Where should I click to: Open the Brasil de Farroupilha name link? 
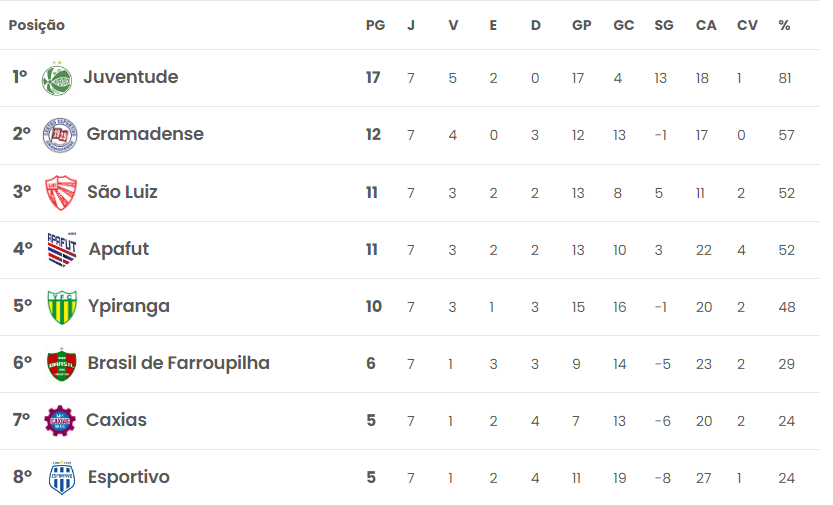point(178,363)
